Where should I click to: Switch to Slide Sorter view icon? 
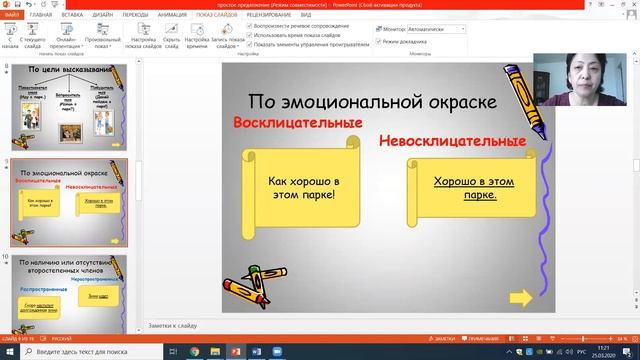525,339
